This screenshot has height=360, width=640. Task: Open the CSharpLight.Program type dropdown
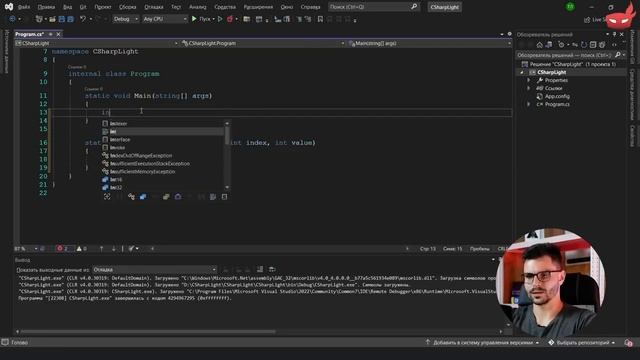(x=263, y=43)
